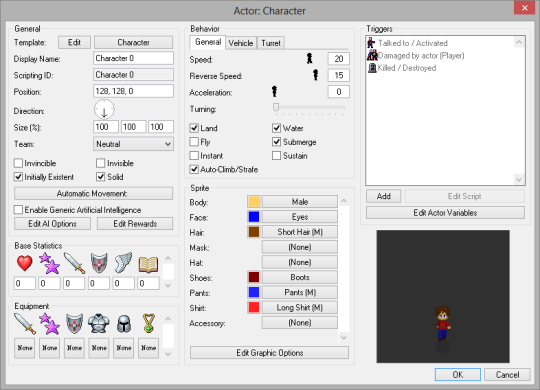This screenshot has width=540, height=390.
Task: Click the helmet equipment icon
Action: point(124,324)
